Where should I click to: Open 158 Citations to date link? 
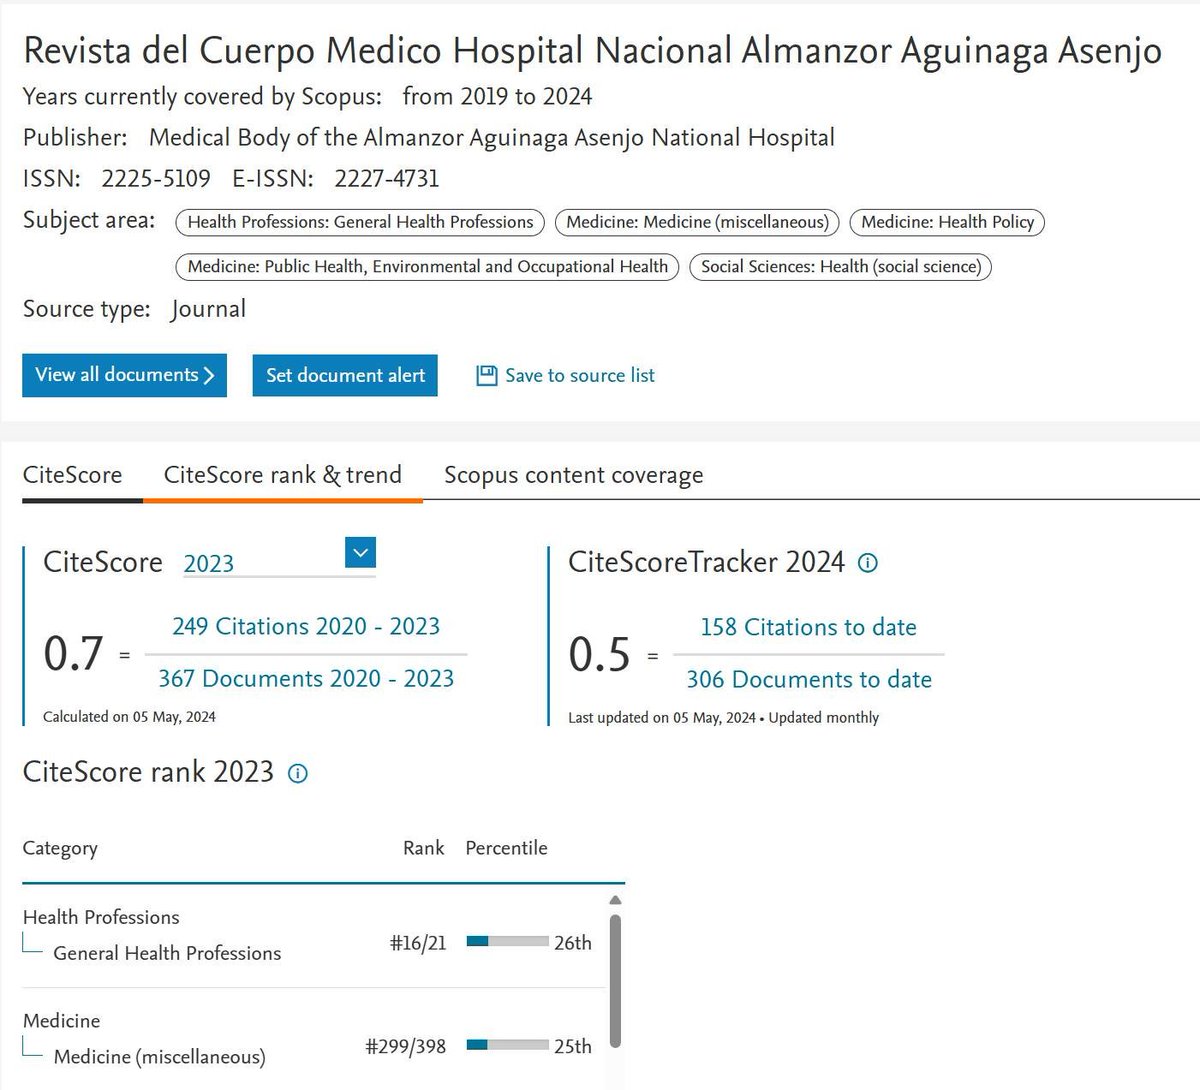click(808, 628)
